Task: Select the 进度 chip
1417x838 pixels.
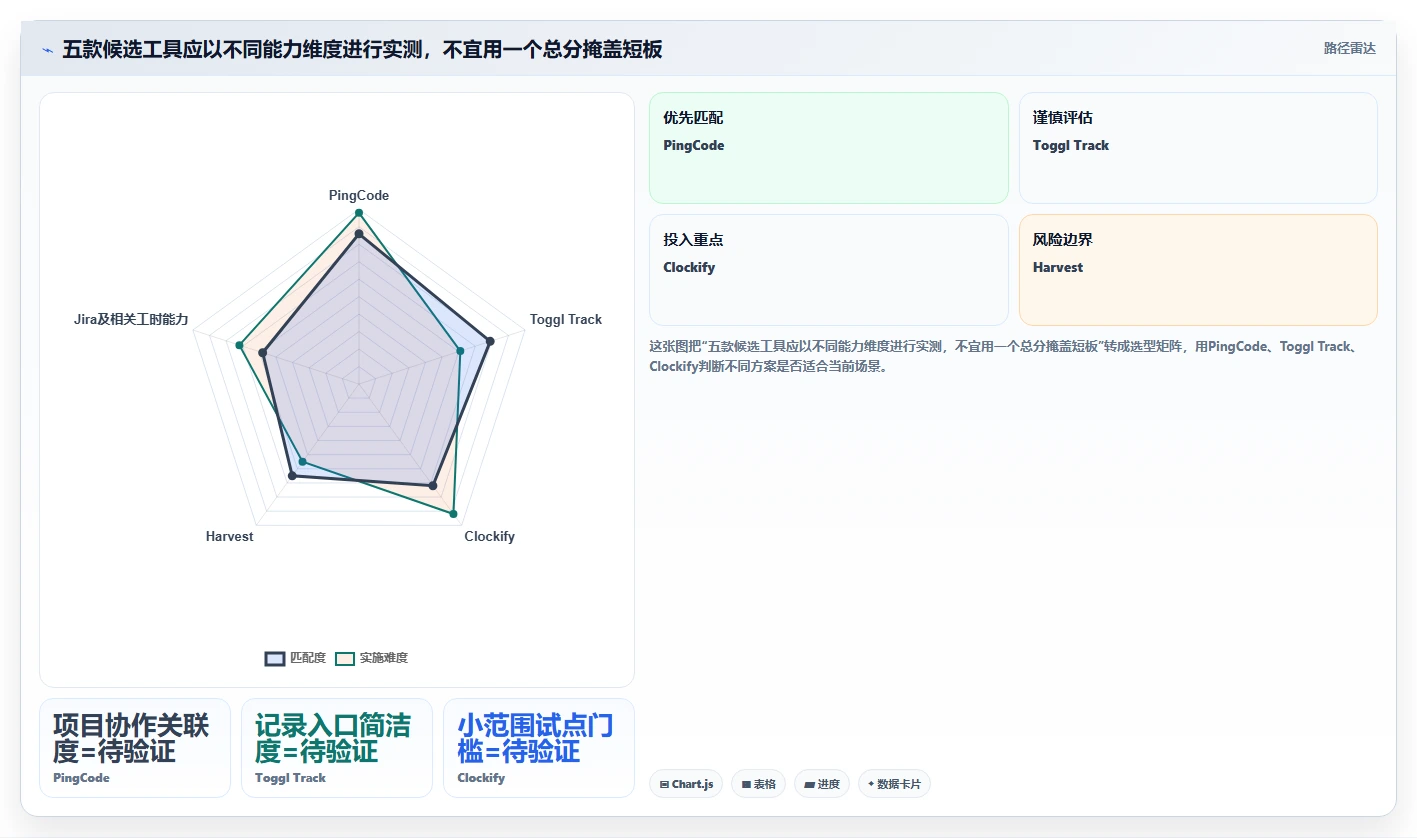Action: pos(822,784)
